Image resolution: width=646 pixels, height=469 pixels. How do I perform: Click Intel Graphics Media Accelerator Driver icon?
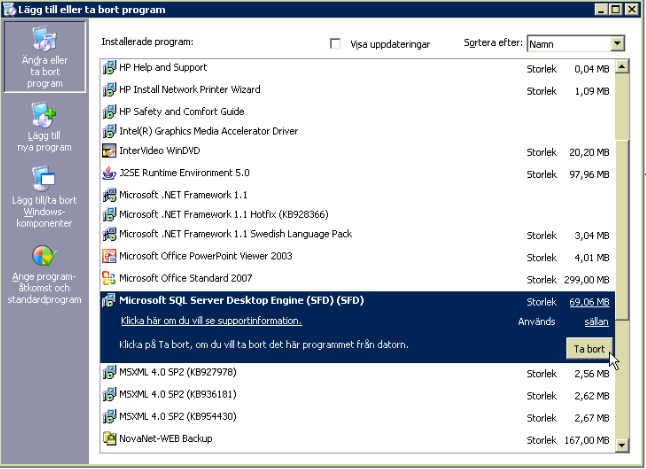point(109,131)
